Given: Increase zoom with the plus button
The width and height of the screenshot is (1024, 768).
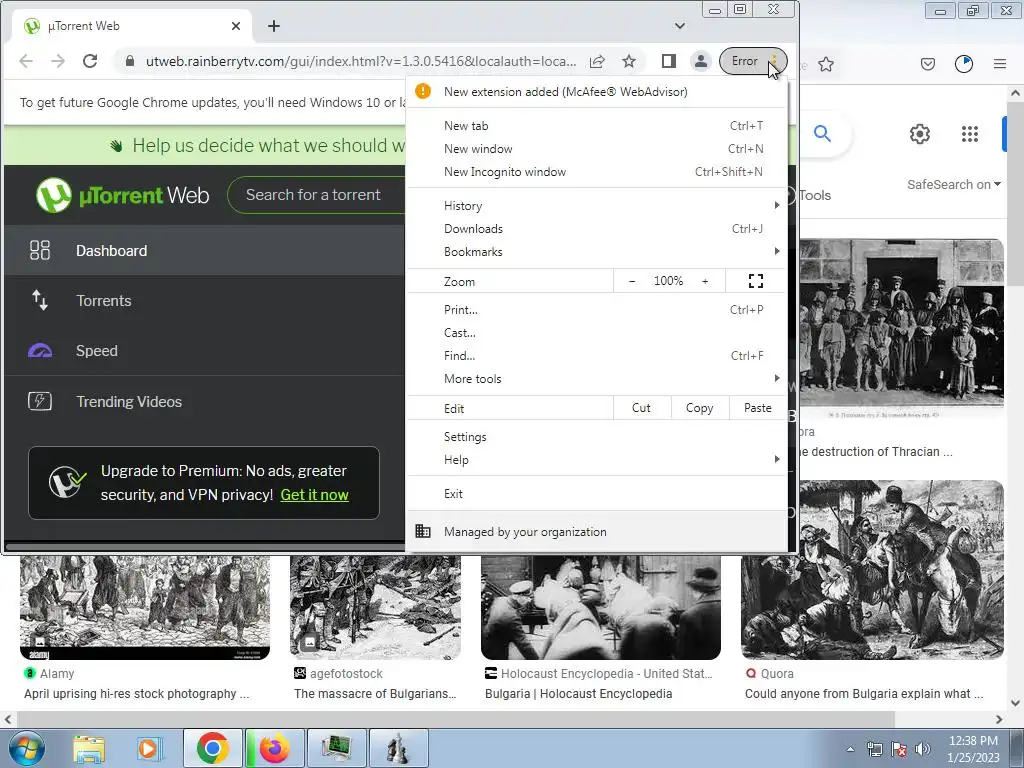Looking at the screenshot, I should [x=705, y=281].
